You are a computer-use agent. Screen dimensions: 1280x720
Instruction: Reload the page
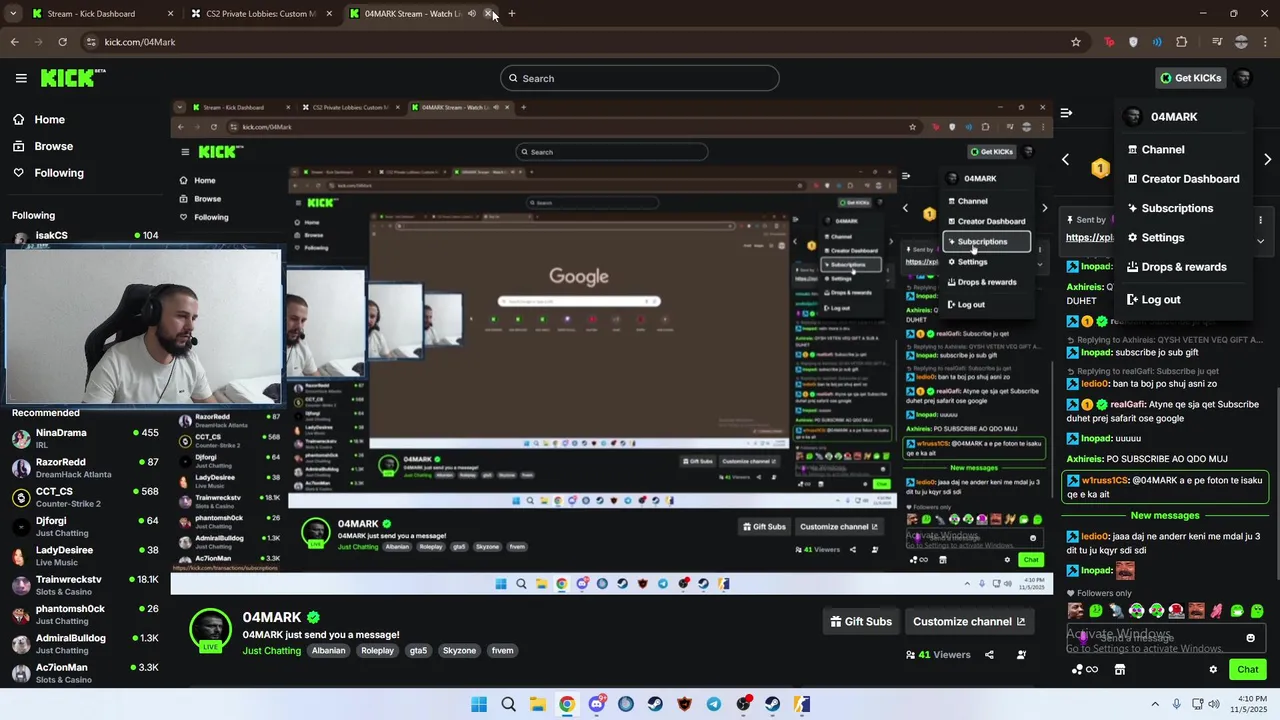(62, 42)
